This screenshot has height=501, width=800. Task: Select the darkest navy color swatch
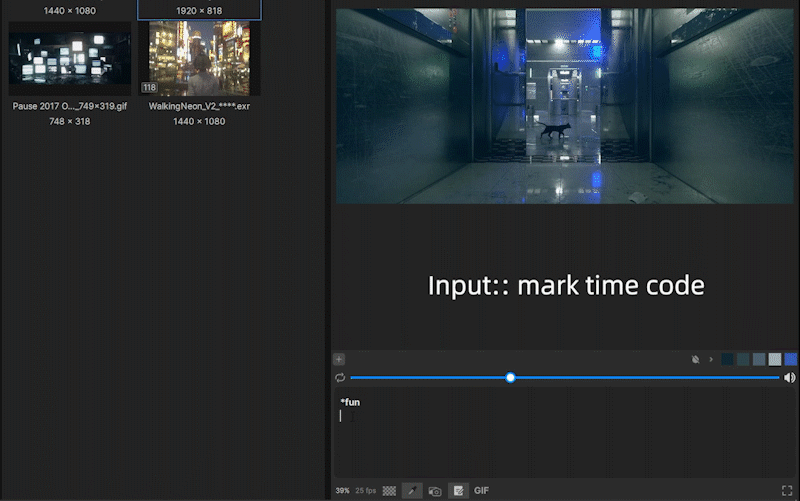[x=727, y=359]
